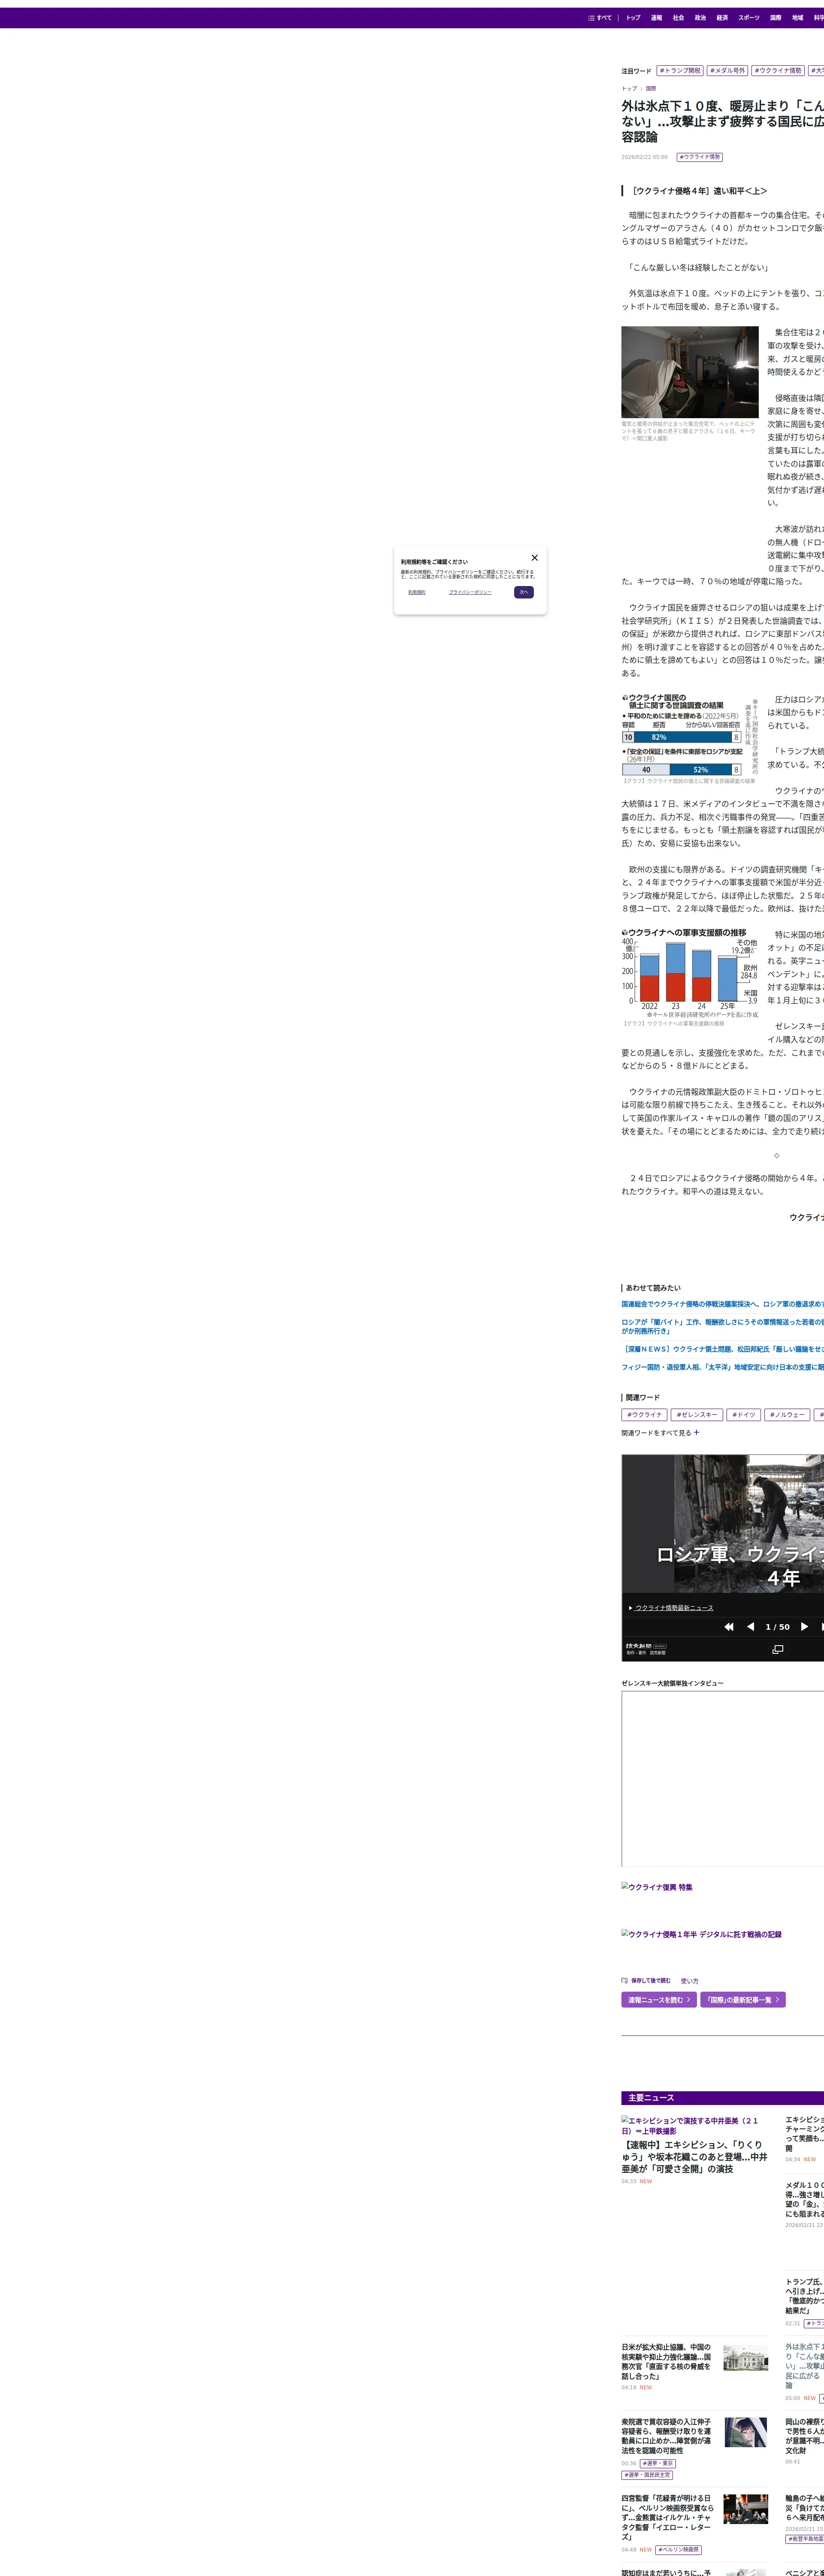Image resolution: width=824 pixels, height=2576 pixels.
Task: Click the 次へ button in the popup
Action: (x=524, y=592)
